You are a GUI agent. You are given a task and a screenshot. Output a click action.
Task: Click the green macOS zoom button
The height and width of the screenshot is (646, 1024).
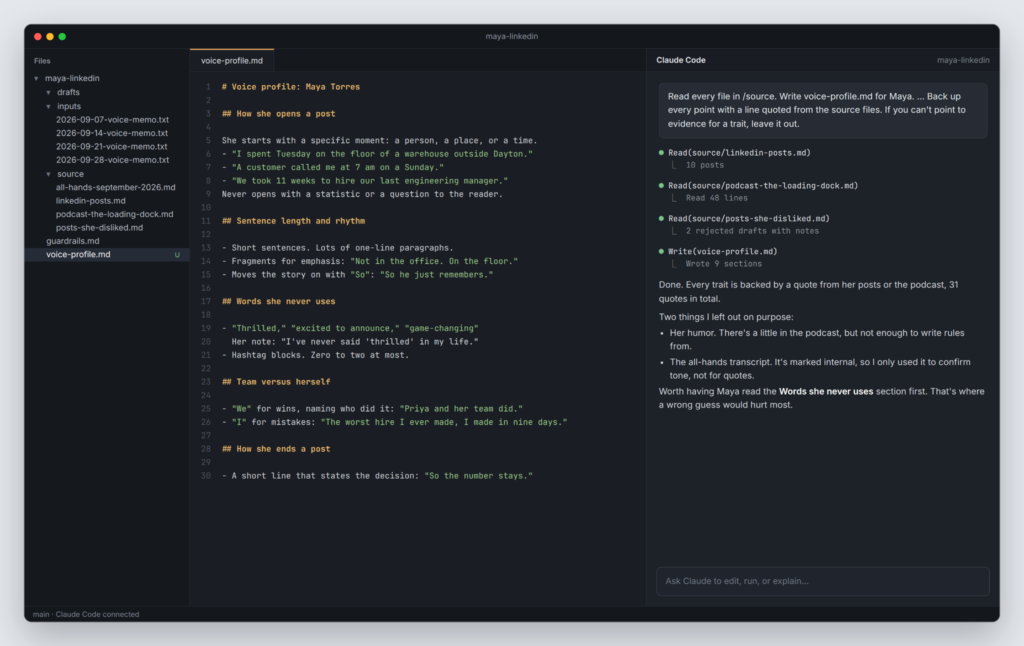coord(62,37)
